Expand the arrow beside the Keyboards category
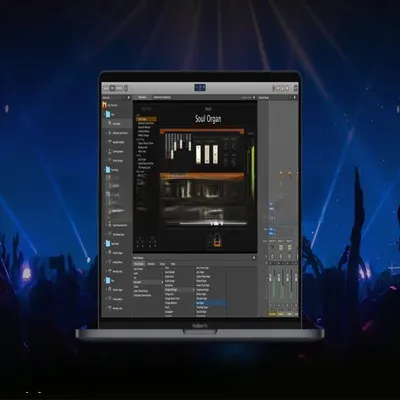The width and height of the screenshot is (400, 400). (162, 282)
